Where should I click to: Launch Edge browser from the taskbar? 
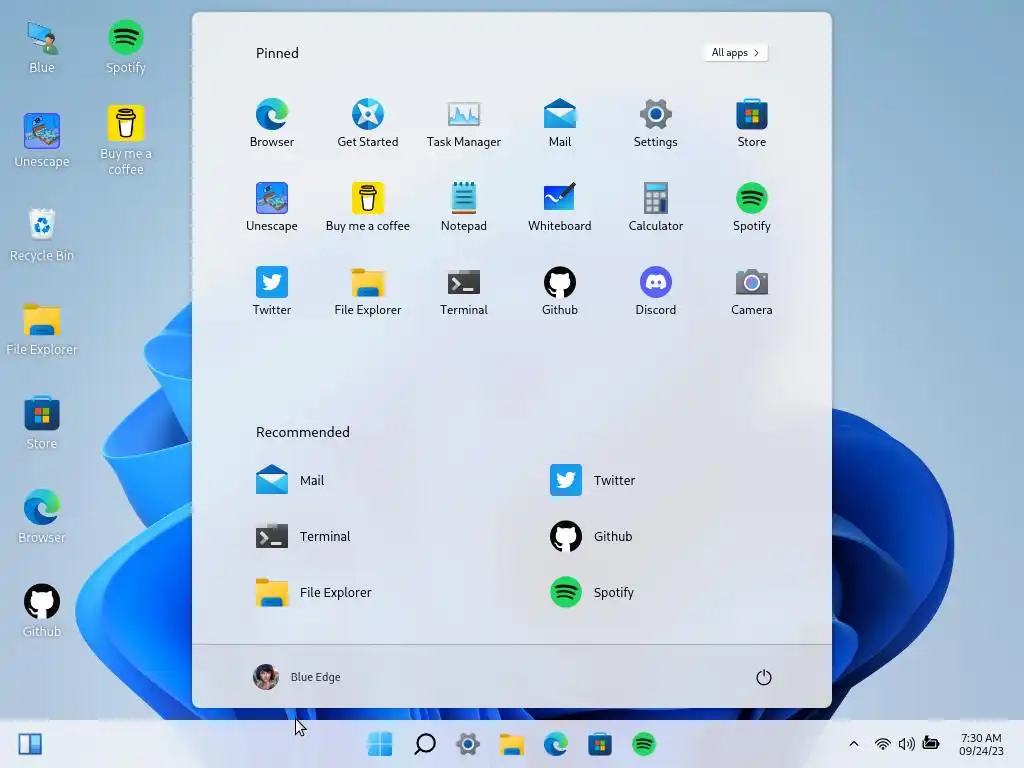point(556,744)
